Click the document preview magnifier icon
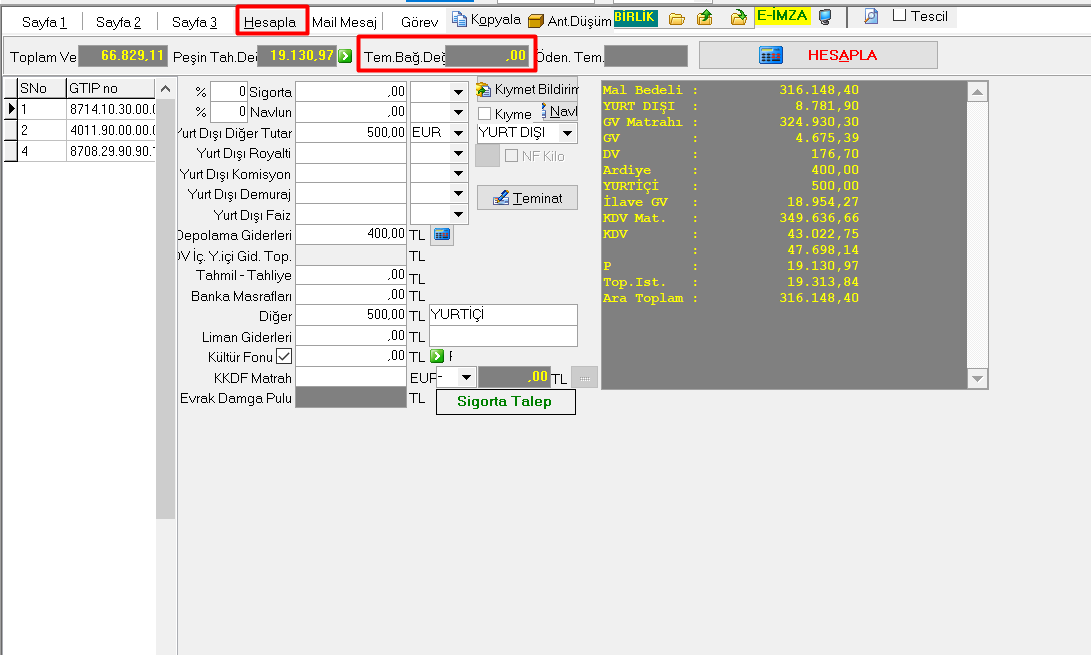 tap(870, 17)
